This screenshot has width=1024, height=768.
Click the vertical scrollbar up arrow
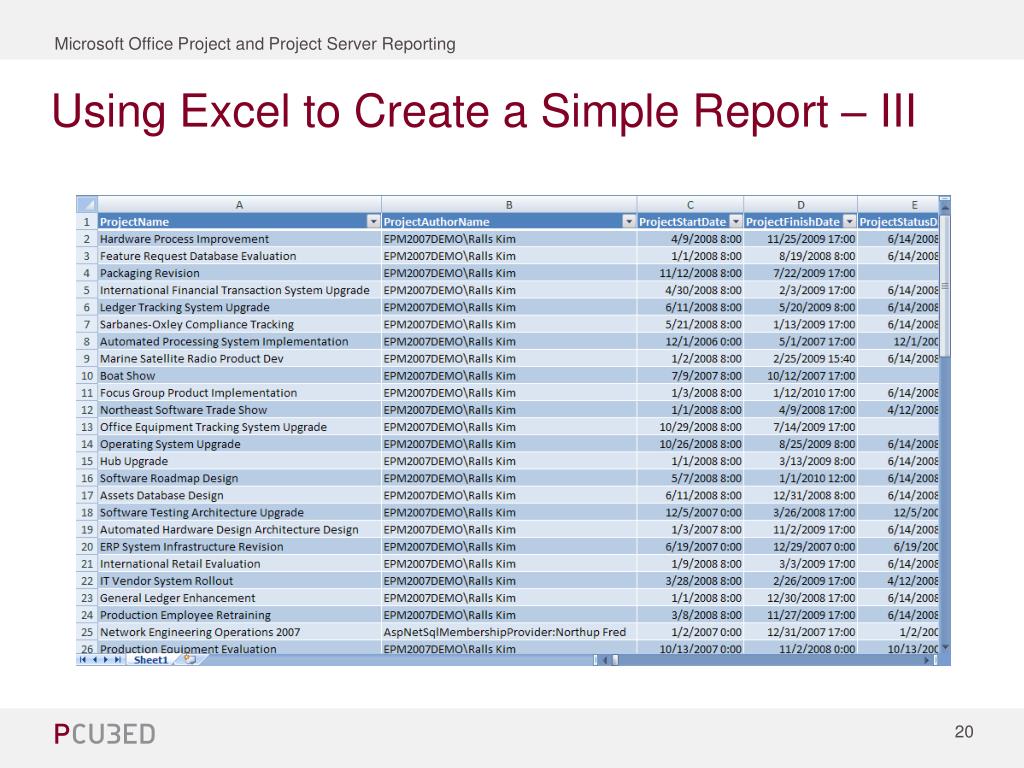[944, 207]
